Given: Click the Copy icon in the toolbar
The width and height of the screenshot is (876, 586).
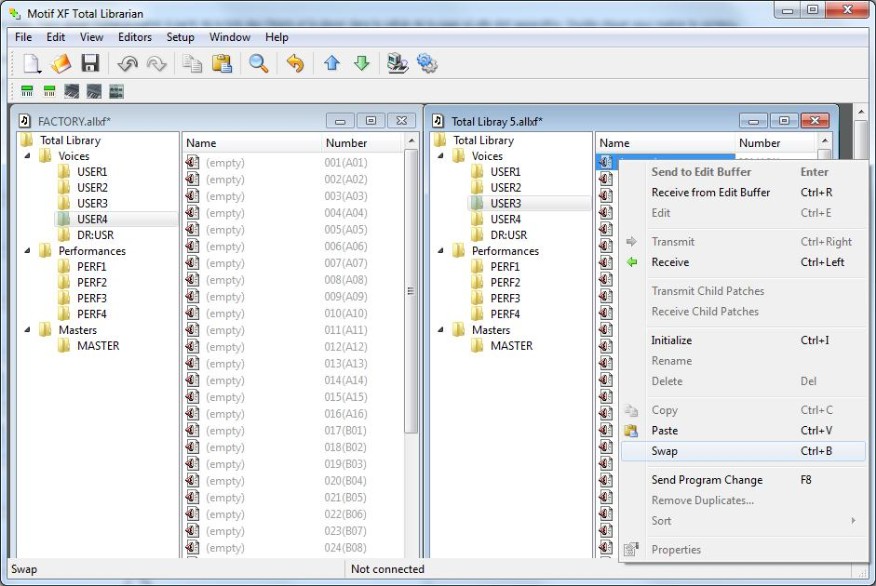Looking at the screenshot, I should 193,64.
